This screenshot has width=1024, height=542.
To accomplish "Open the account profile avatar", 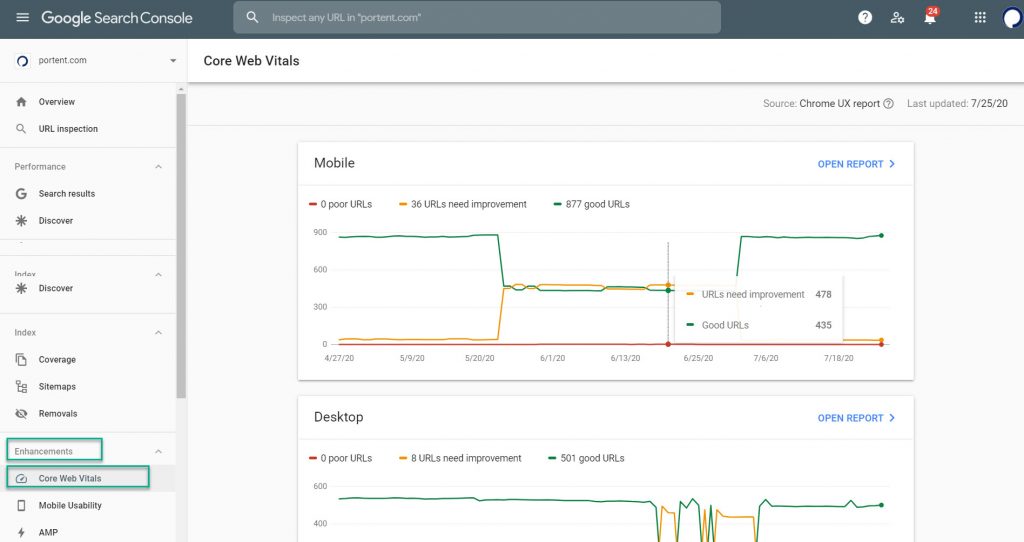I will pyautogui.click(x=1013, y=18).
